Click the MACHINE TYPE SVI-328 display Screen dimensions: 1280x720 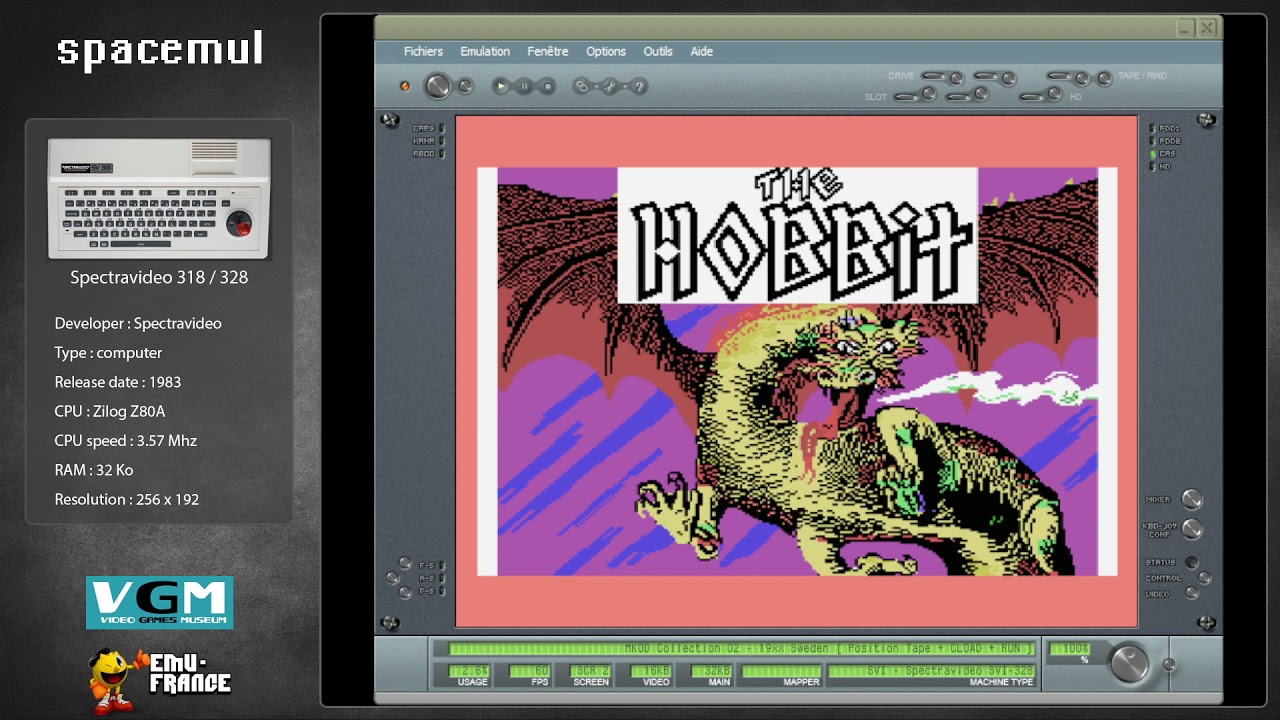click(x=932, y=671)
